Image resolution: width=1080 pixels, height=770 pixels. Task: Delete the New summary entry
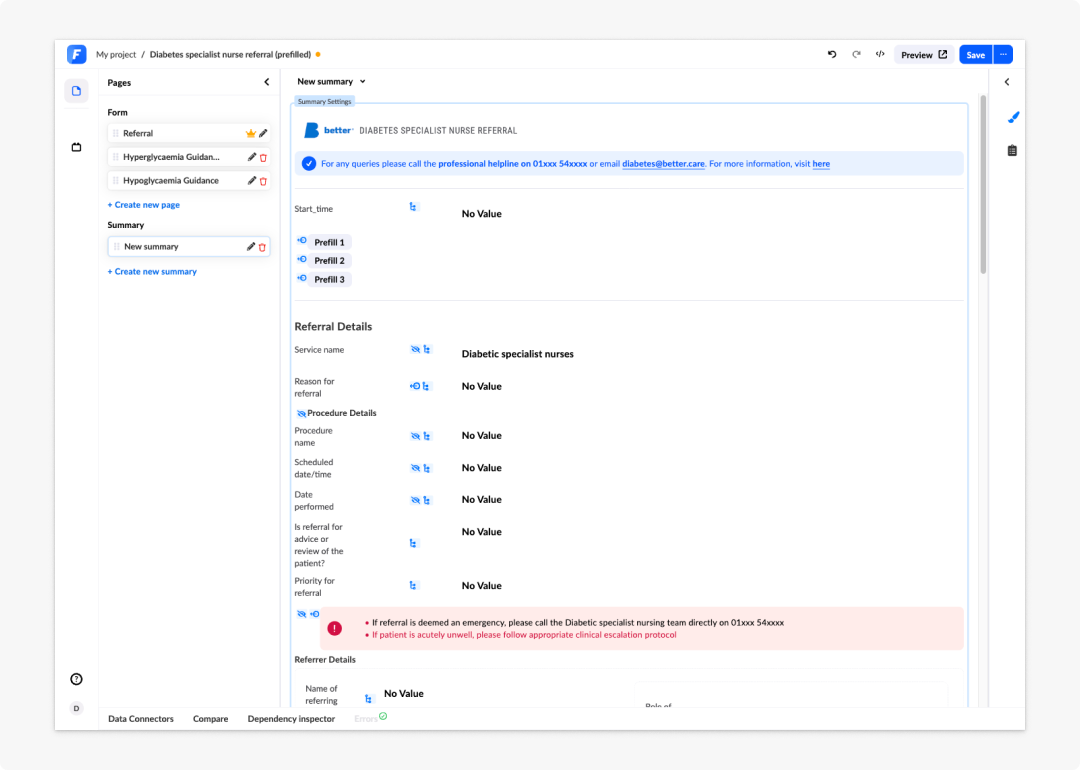click(262, 247)
